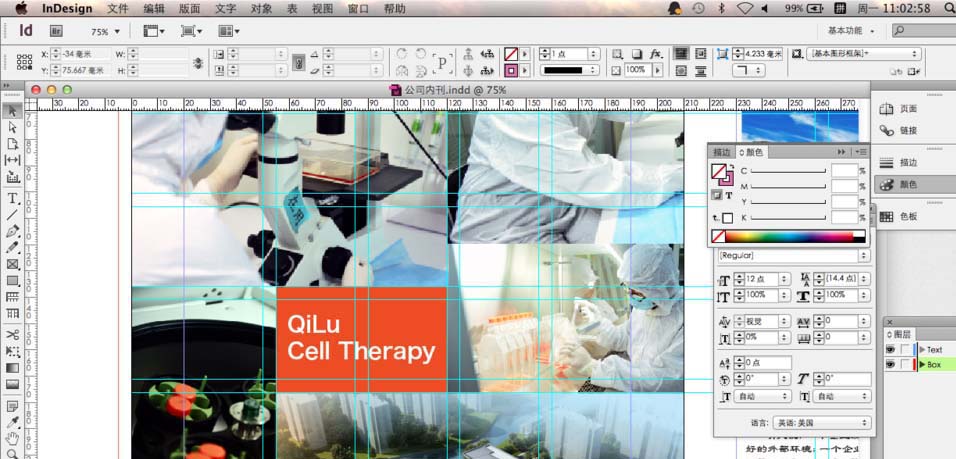Screen dimensions: 956x459
Task: Select the Gap tool
Action: [12, 160]
